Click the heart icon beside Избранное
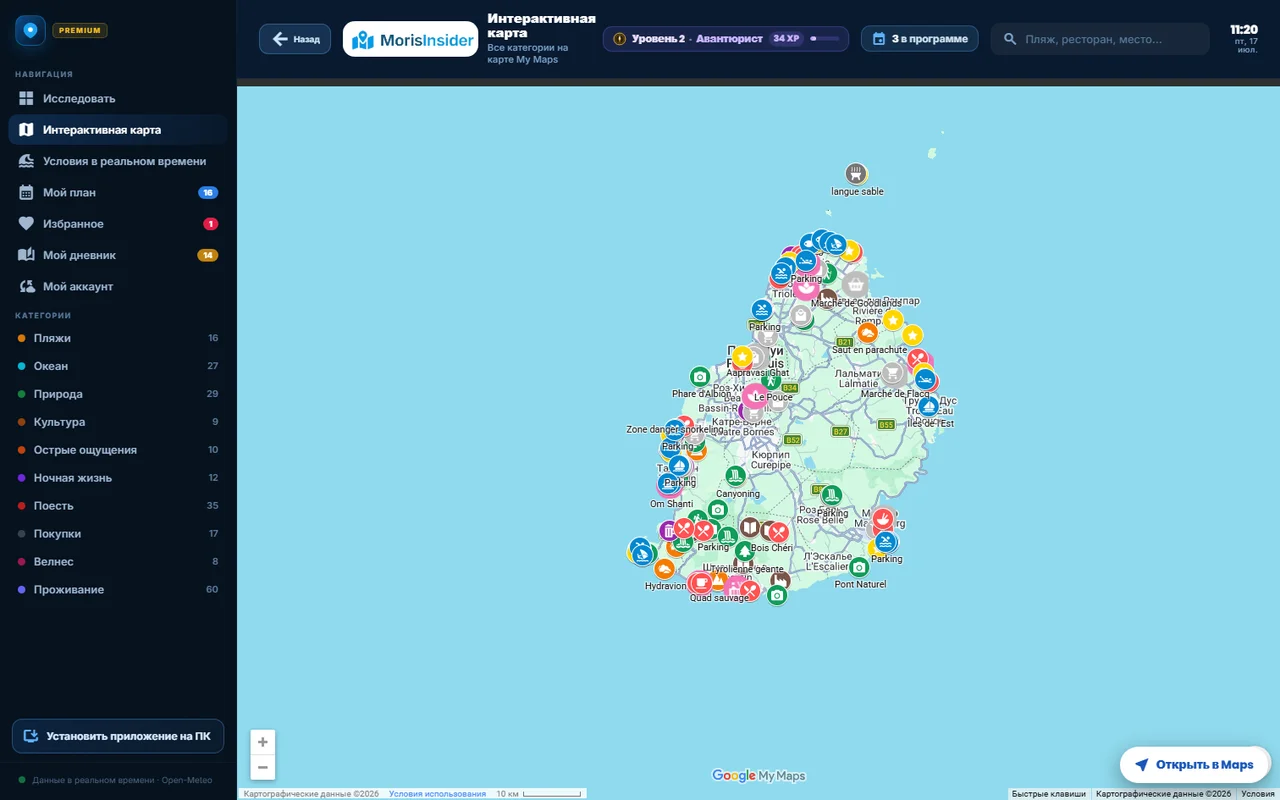This screenshot has height=800, width=1280. [27, 224]
